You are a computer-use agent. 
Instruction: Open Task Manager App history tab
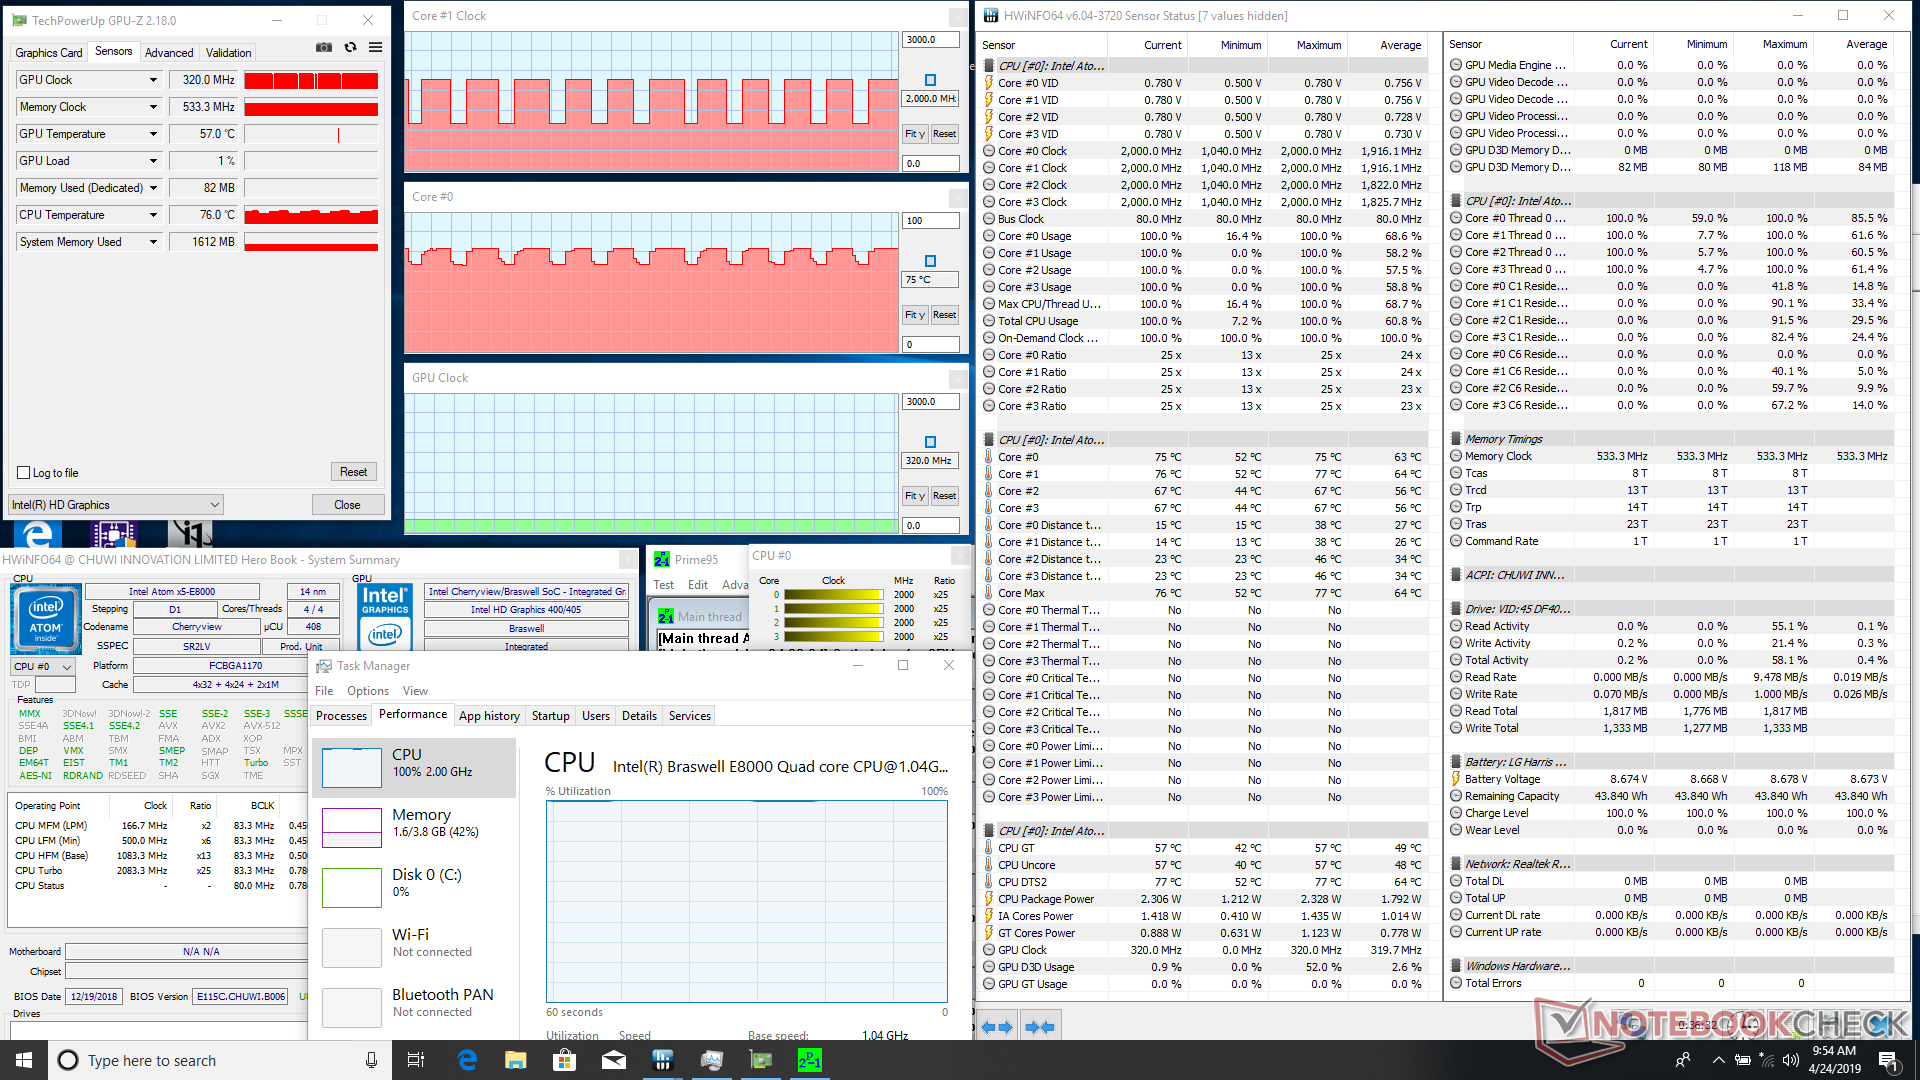[x=489, y=716]
